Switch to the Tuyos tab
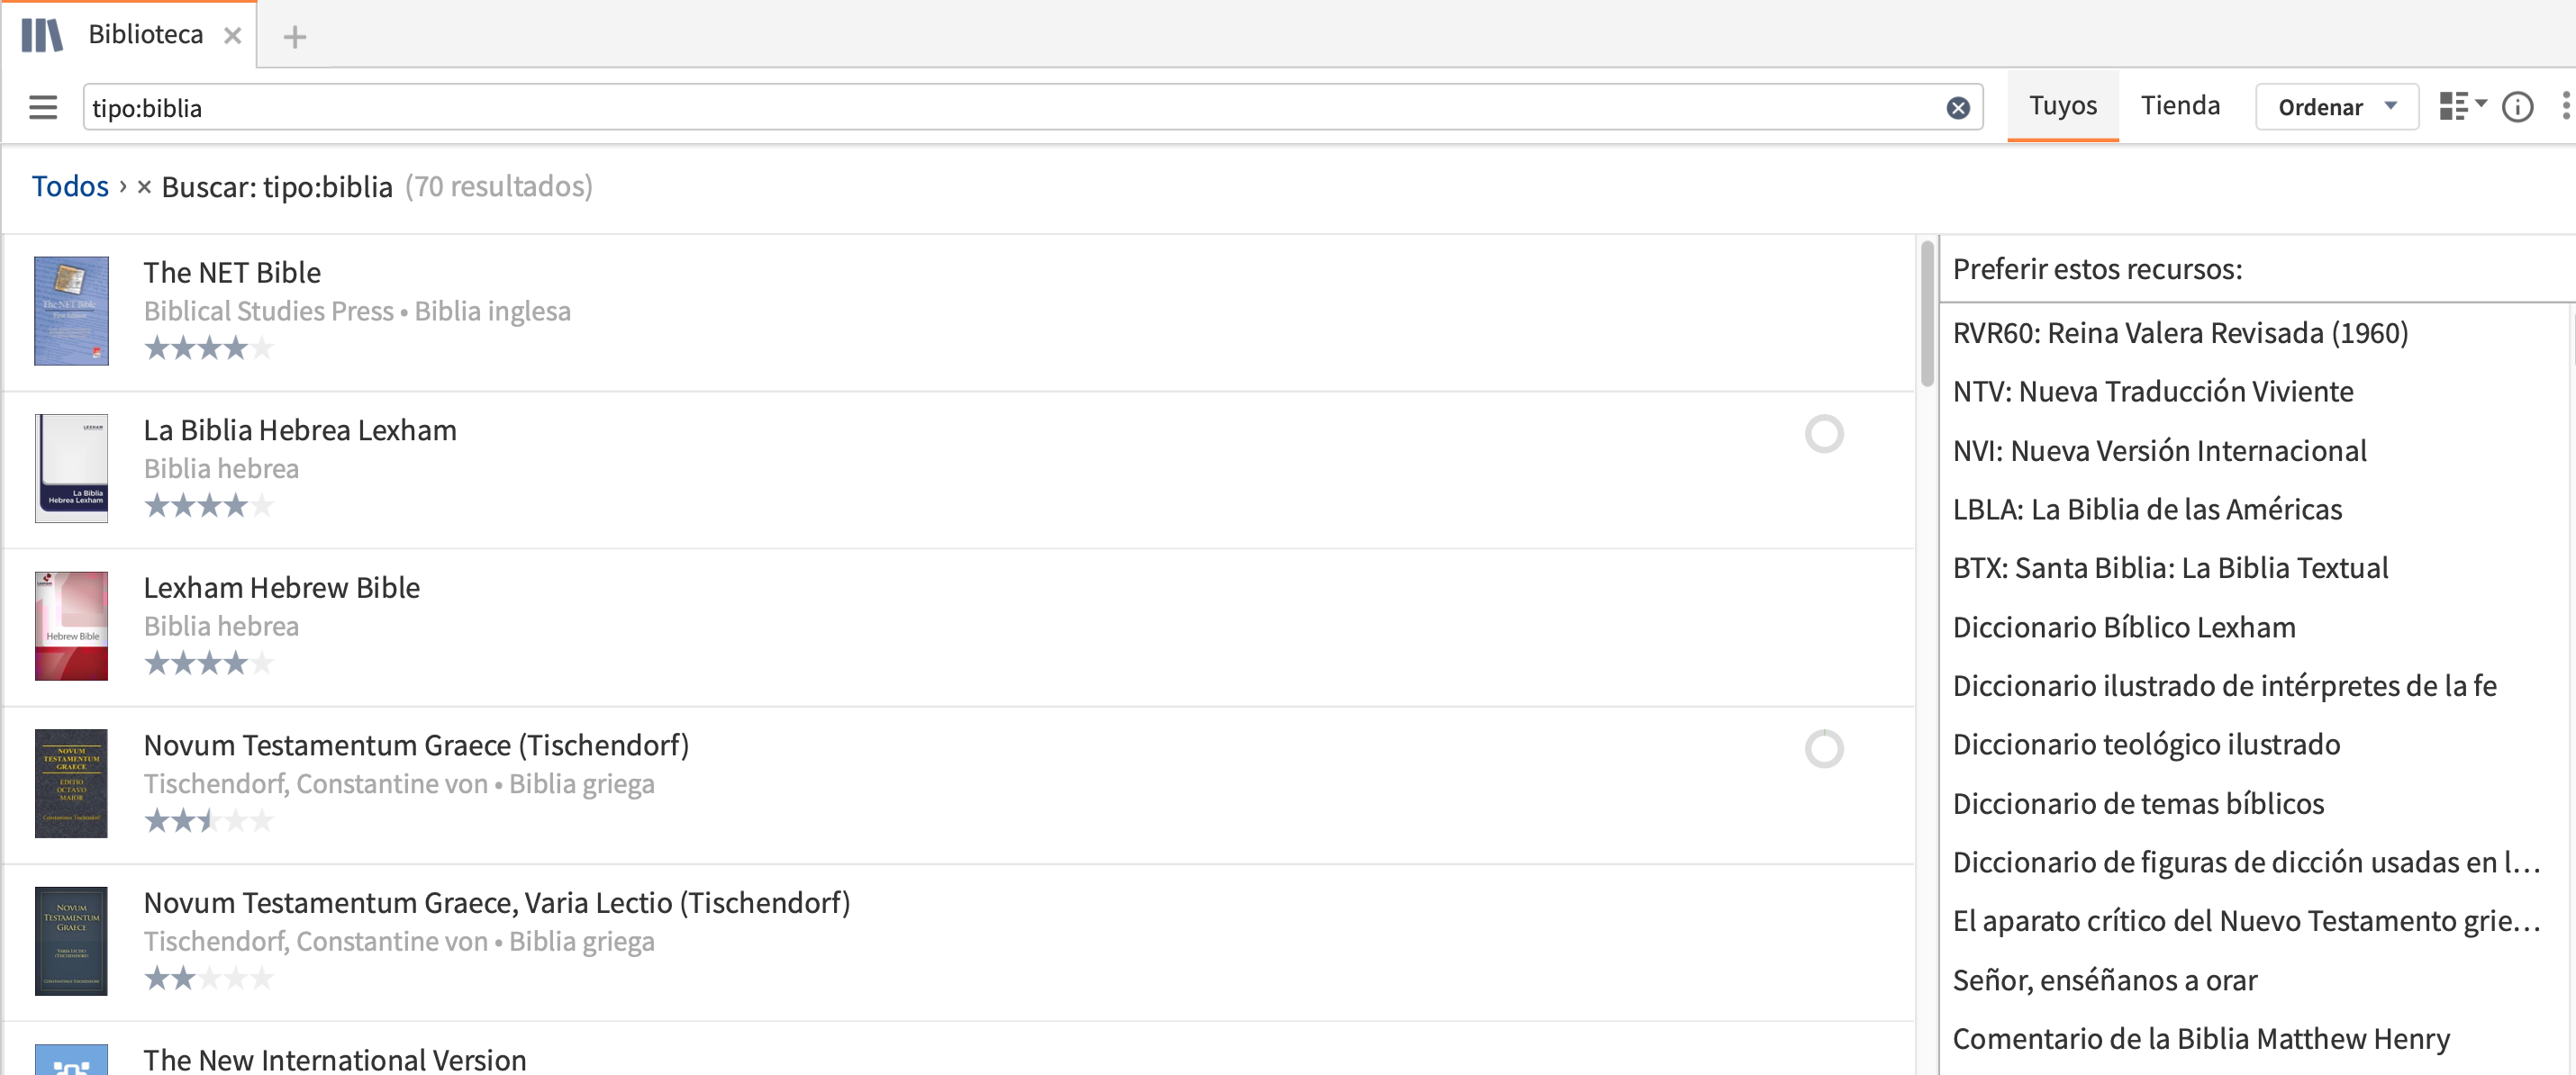The image size is (2576, 1075). coord(2062,106)
